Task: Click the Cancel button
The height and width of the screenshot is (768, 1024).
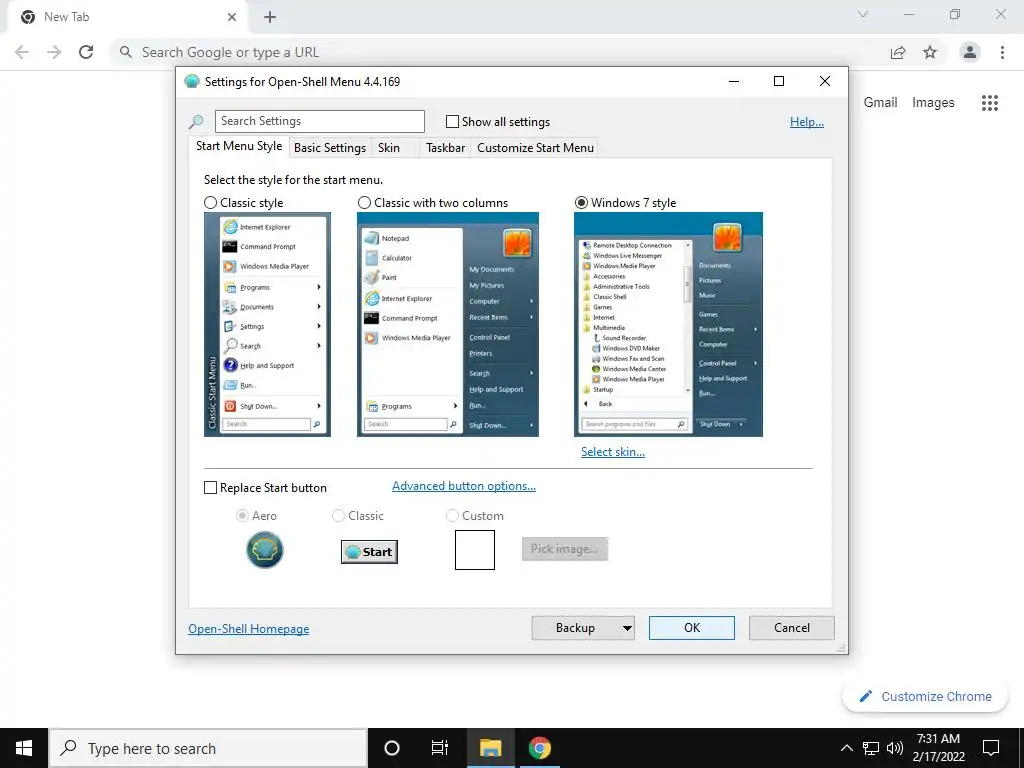Action: point(792,628)
